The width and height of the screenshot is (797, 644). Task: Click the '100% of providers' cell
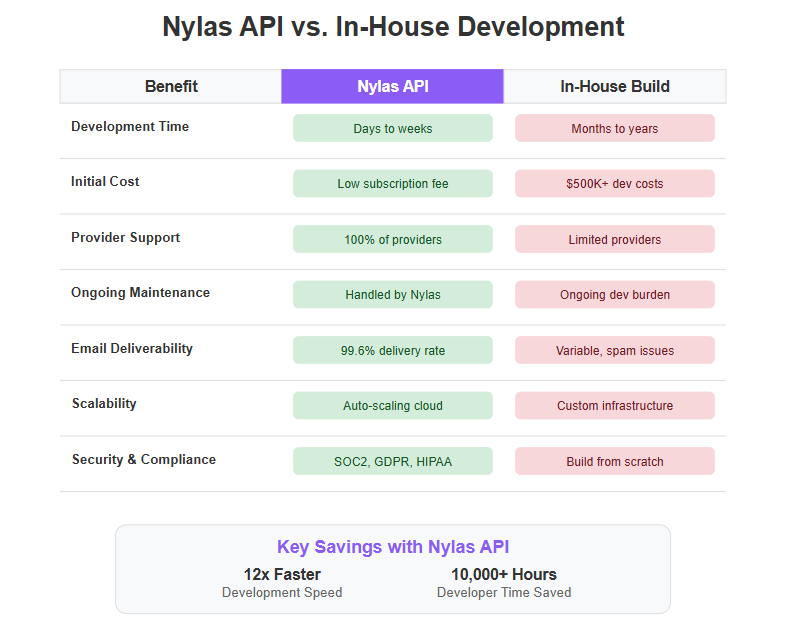coord(392,239)
